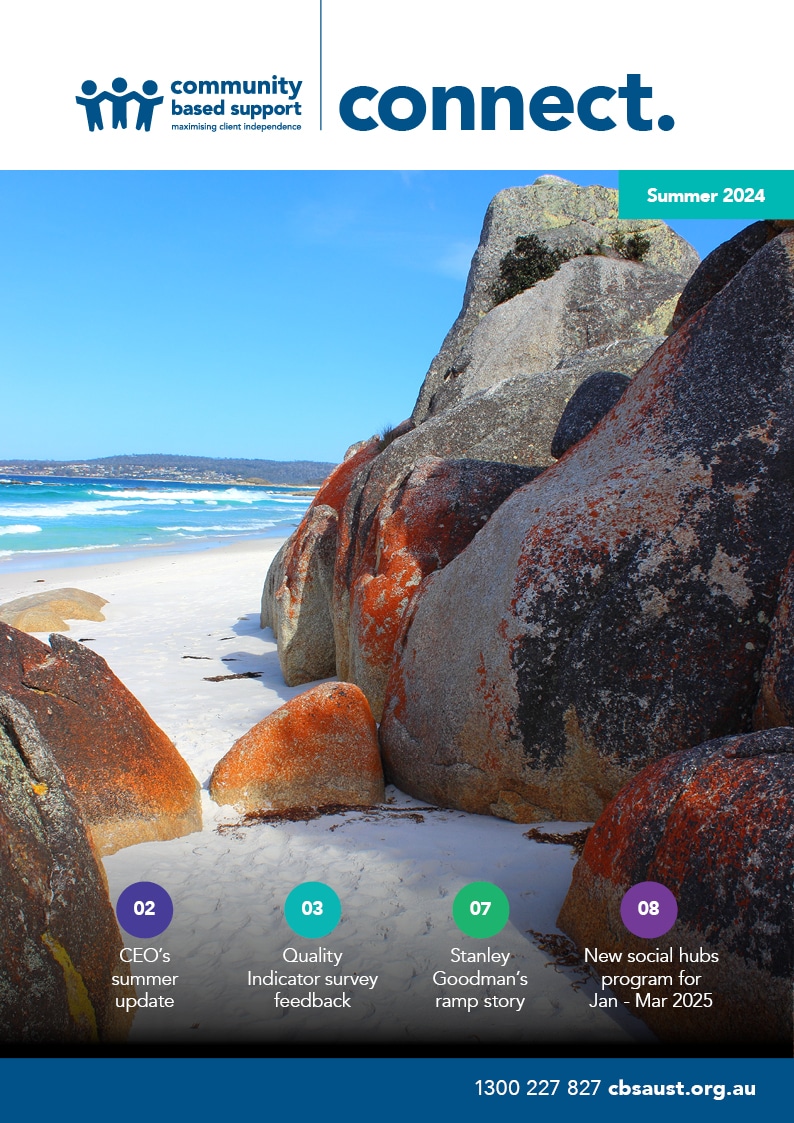Click the teal "Summer 2024" badge
The height and width of the screenshot is (1123, 794).
coord(705,195)
